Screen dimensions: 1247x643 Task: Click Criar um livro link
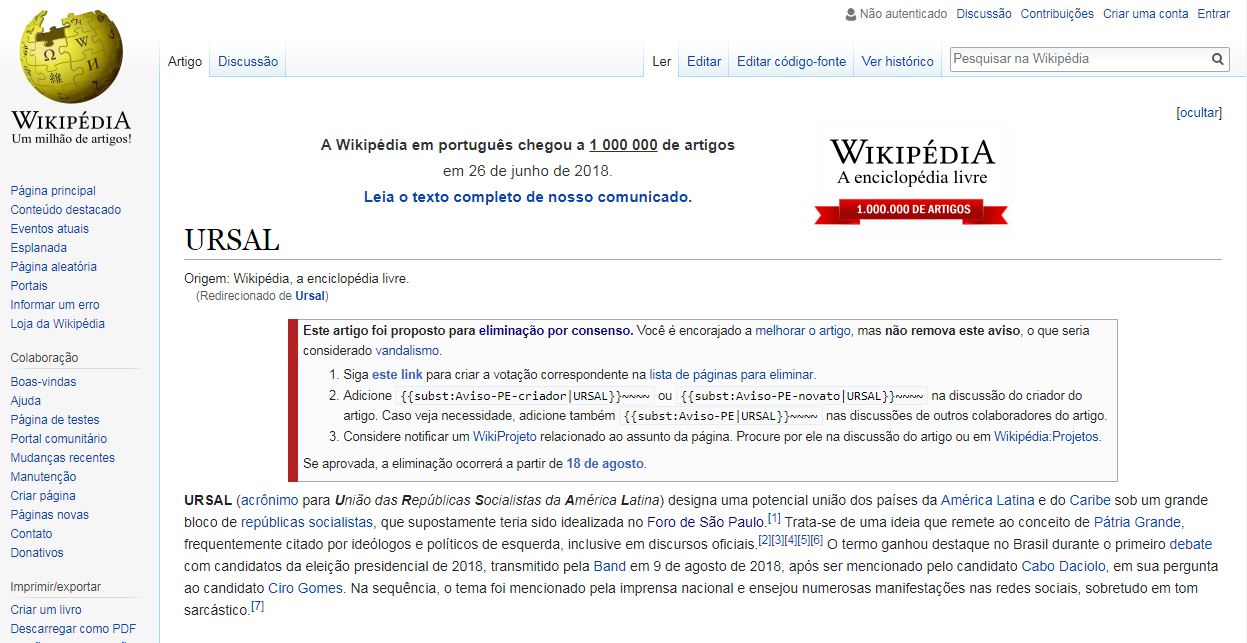[x=46, y=609]
